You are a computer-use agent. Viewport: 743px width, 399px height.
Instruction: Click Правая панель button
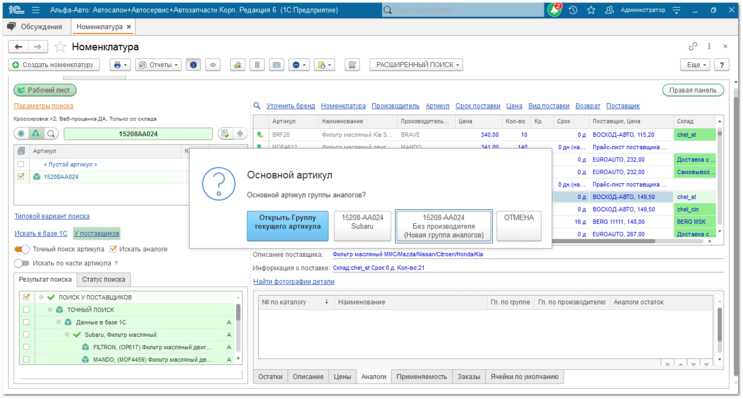coord(693,90)
